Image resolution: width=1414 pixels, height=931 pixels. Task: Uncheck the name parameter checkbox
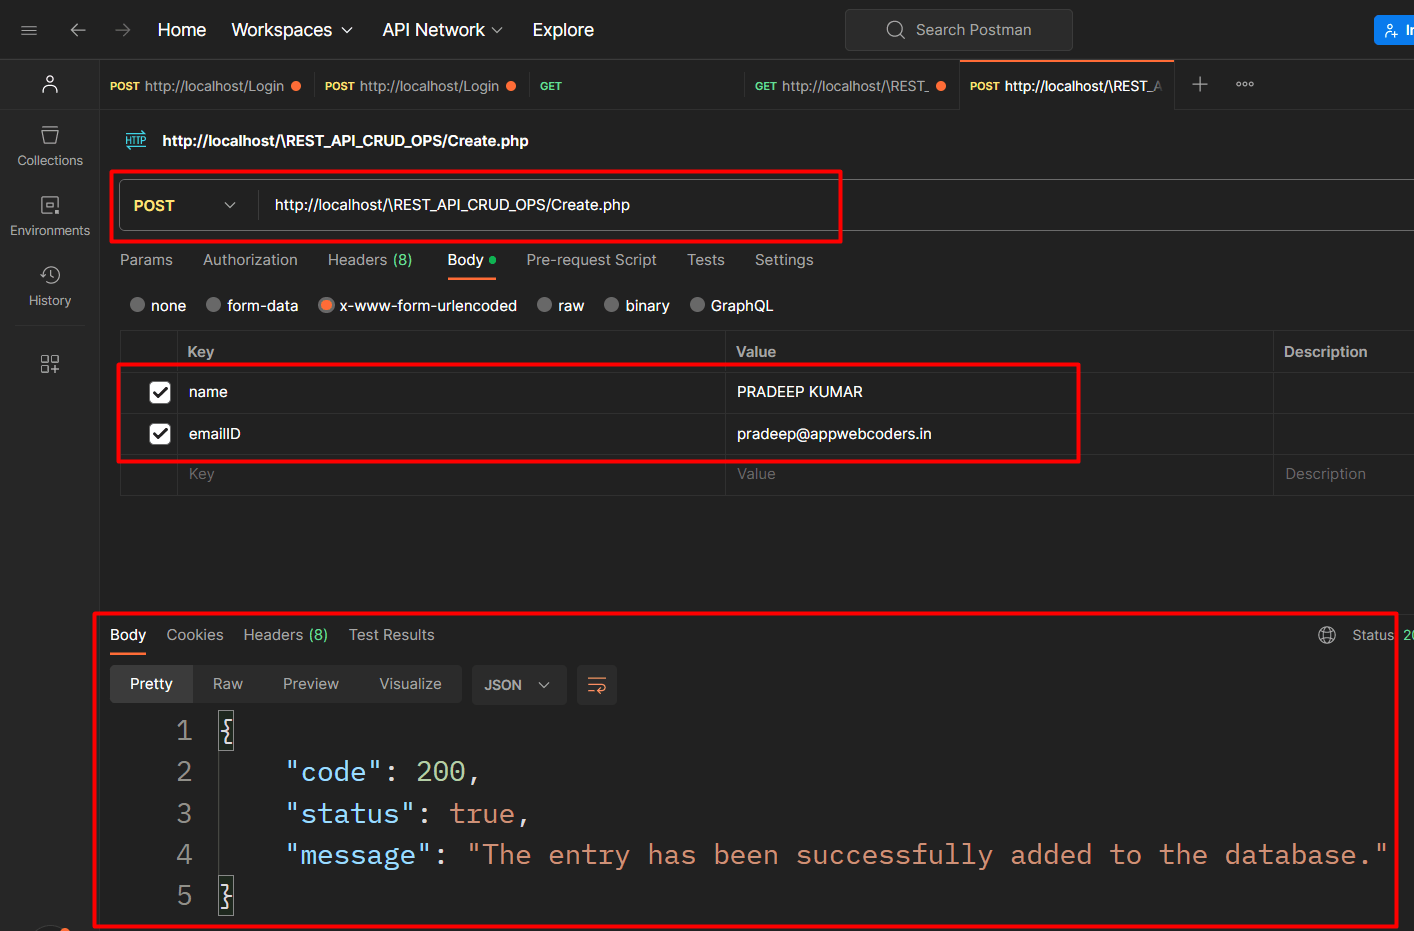click(160, 392)
